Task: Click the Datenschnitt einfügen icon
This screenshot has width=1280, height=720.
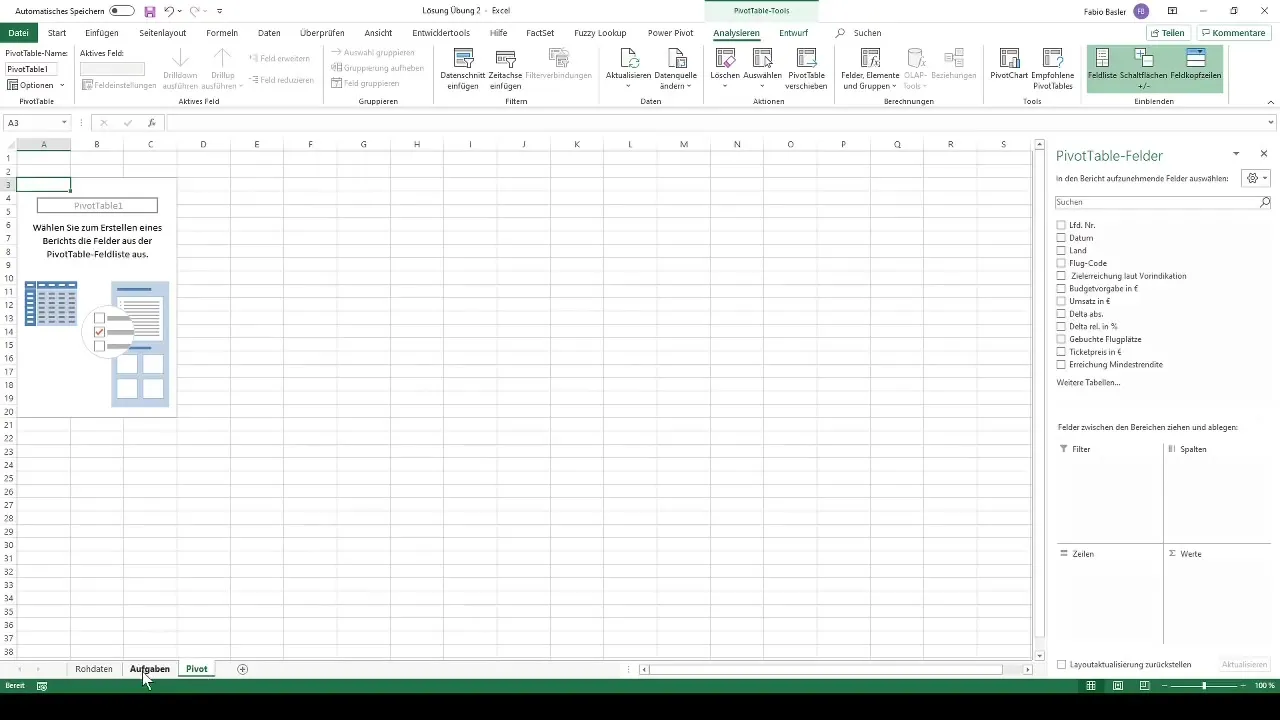Action: [463, 58]
